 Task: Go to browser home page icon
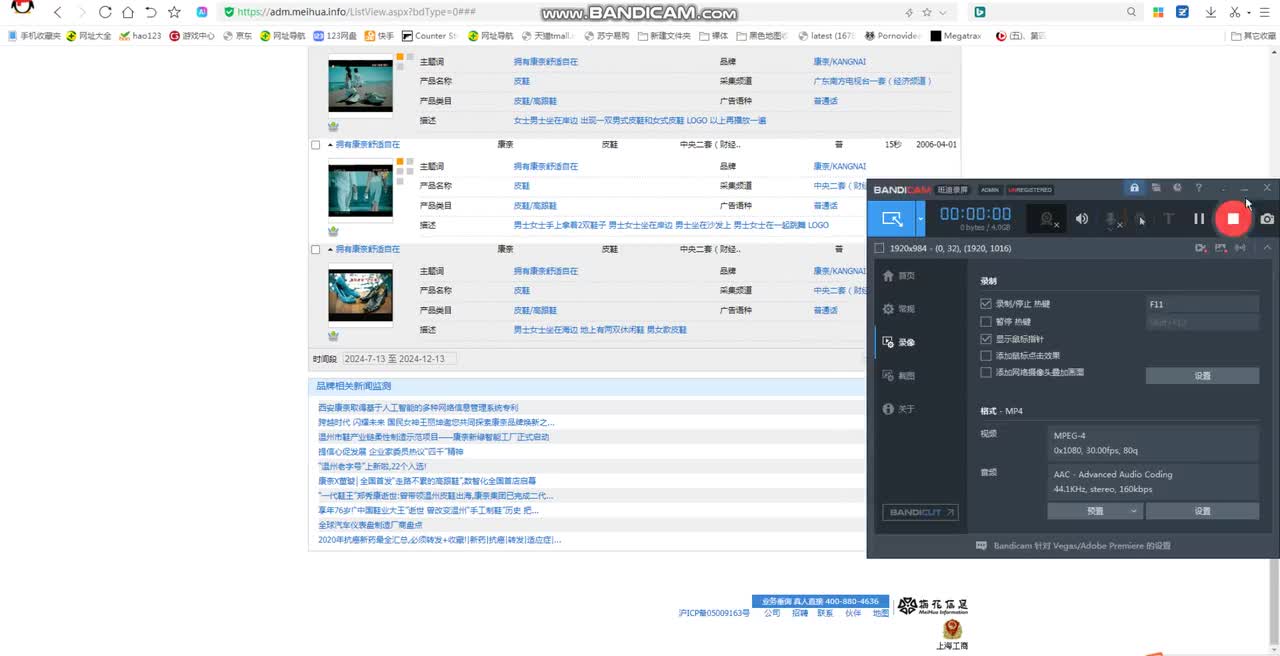pos(128,12)
